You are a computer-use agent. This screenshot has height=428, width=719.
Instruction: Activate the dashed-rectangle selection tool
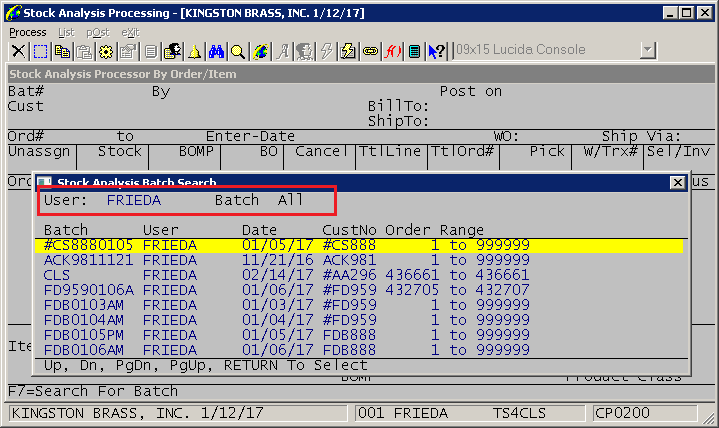[40, 51]
